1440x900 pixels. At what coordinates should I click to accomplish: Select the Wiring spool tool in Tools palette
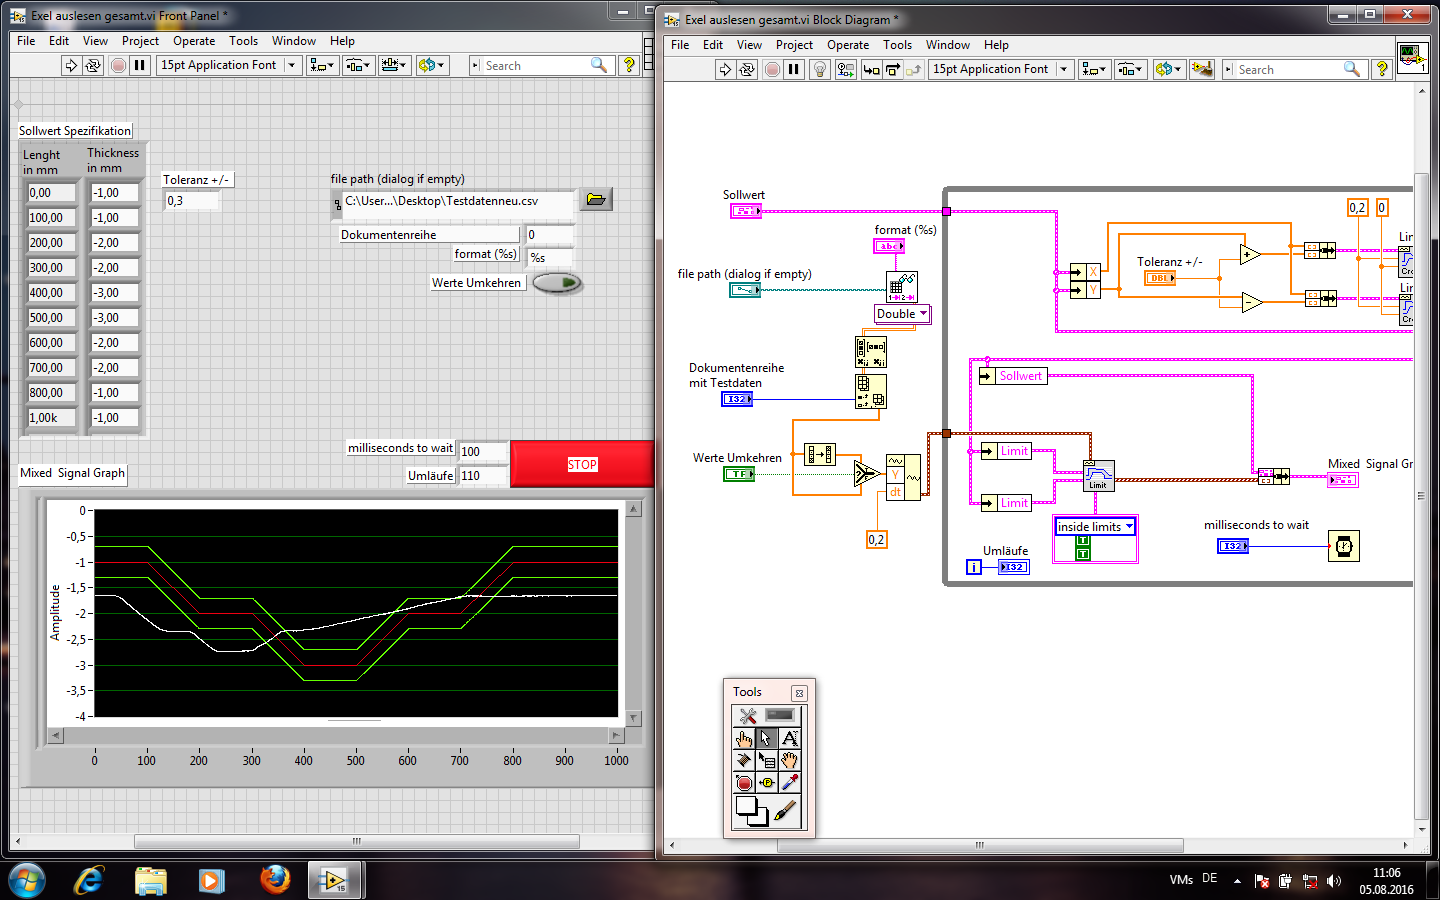(x=744, y=760)
